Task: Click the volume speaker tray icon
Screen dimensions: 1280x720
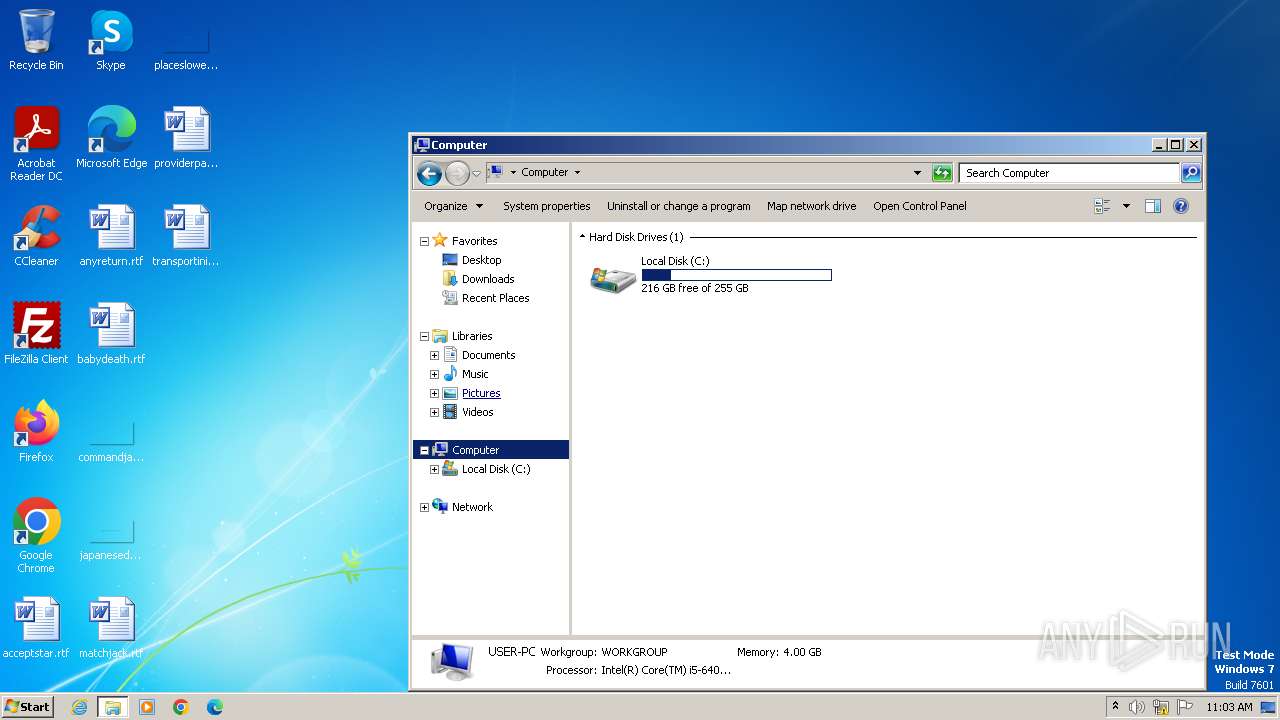Action: click(x=1137, y=707)
